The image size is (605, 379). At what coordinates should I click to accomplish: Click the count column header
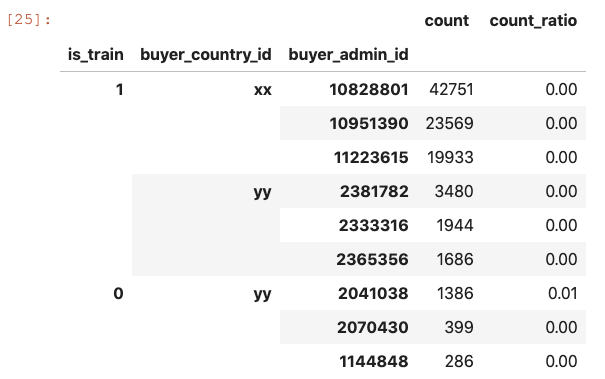click(446, 20)
